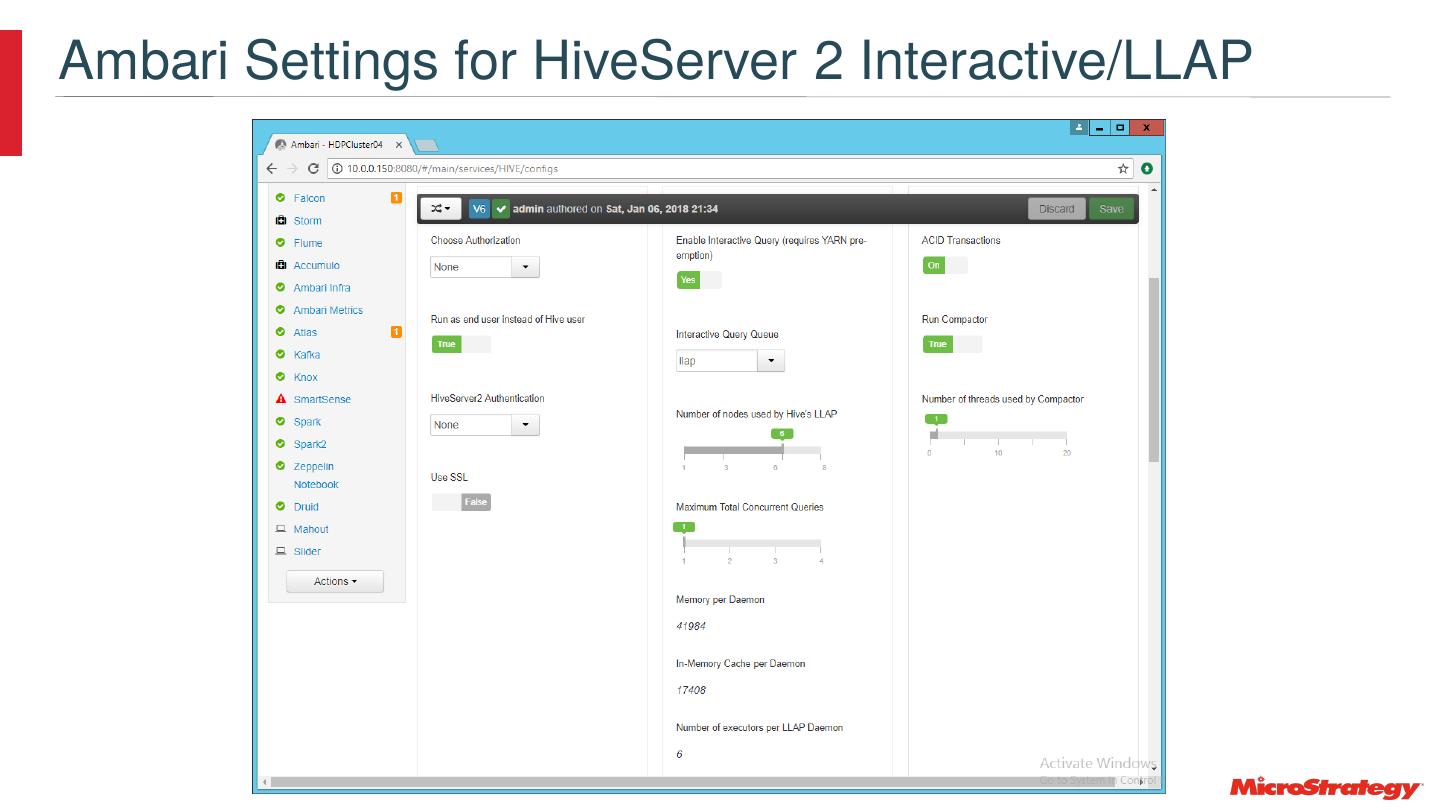
Task: Click the orange alert badge next to Atlas
Action: click(396, 332)
